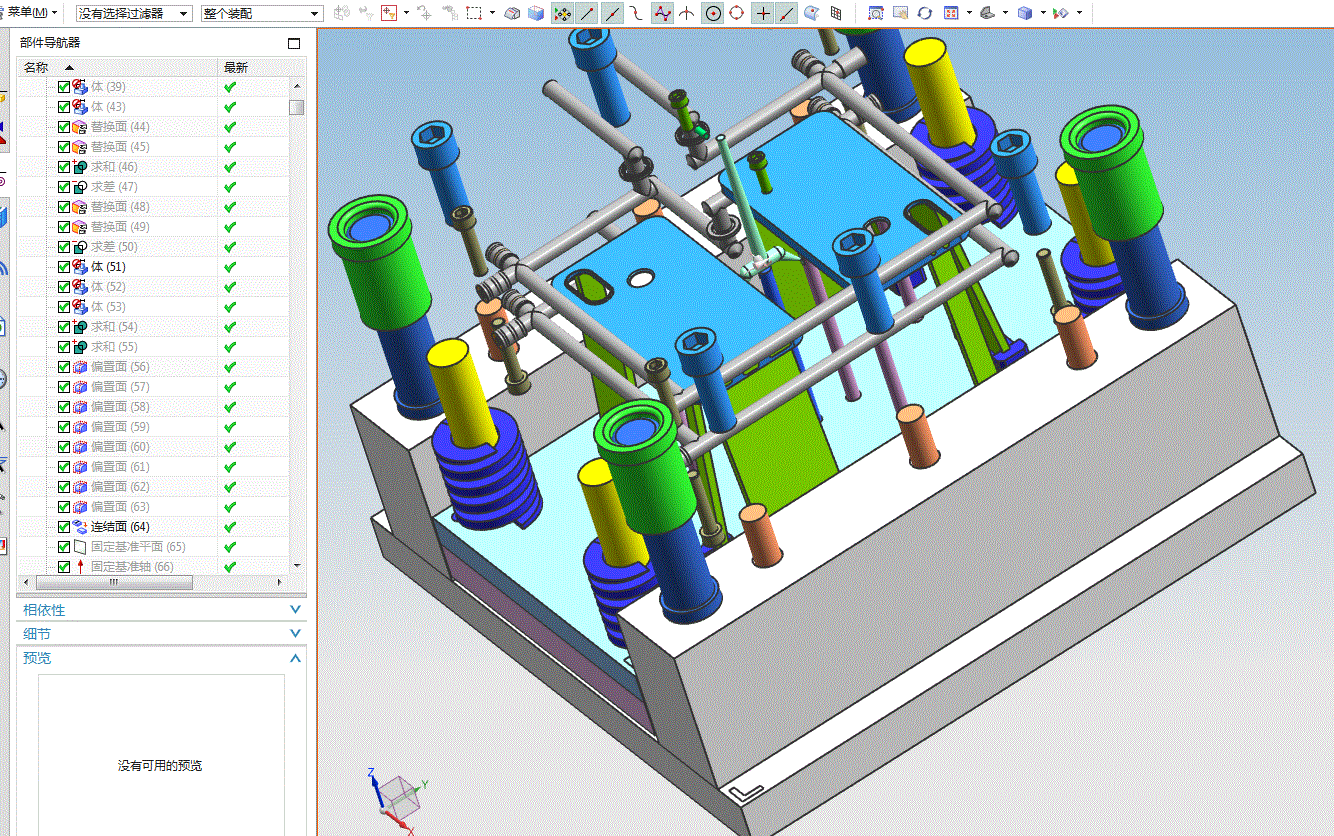Open the arrow beside the selection filter funnel
The height and width of the screenshot is (836, 1334).
406,13
